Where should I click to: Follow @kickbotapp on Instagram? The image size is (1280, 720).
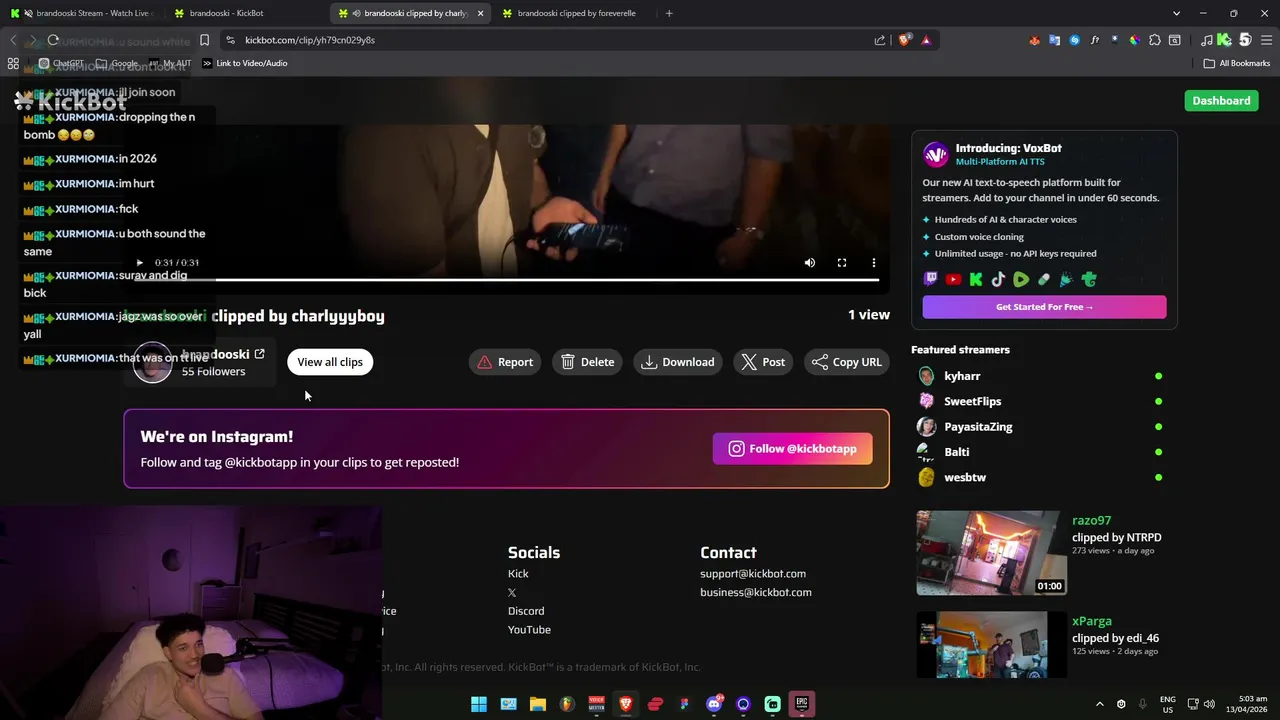click(x=792, y=449)
